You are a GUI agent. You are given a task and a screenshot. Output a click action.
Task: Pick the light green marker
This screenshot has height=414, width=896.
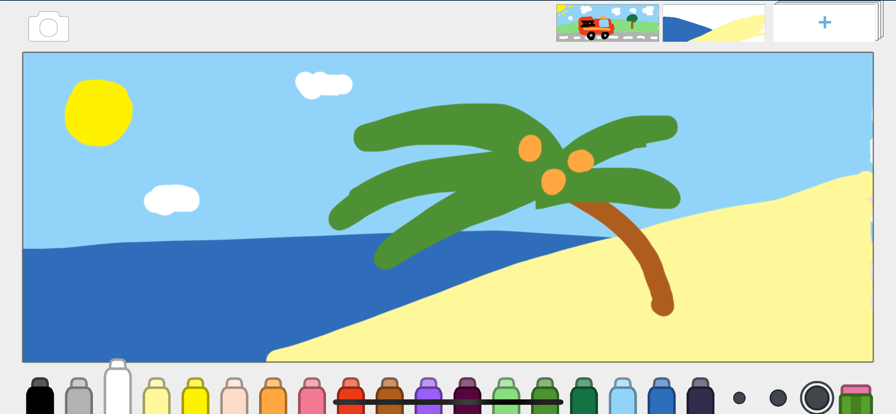point(506,396)
